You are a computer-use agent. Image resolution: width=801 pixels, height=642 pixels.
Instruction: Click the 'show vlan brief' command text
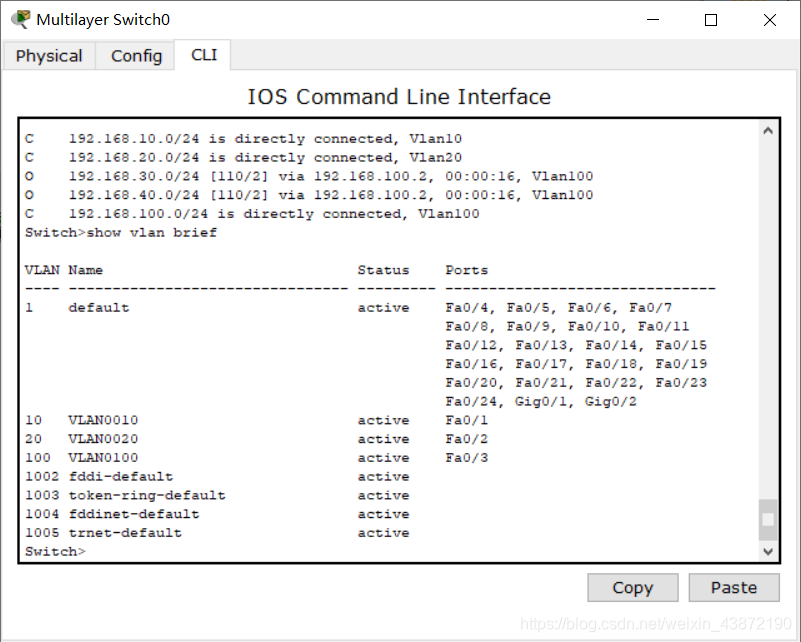coord(152,233)
